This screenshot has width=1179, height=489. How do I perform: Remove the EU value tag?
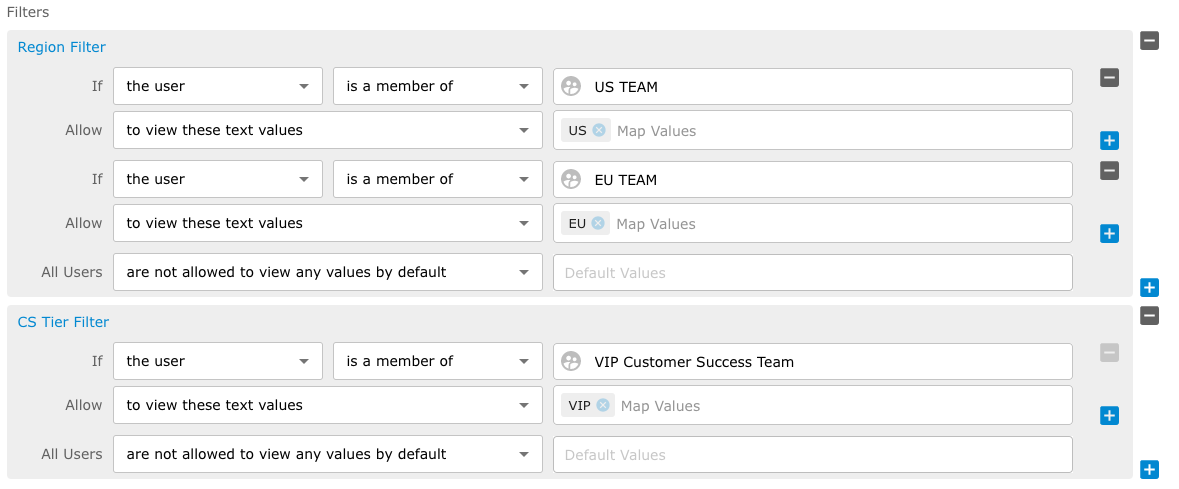click(x=598, y=223)
